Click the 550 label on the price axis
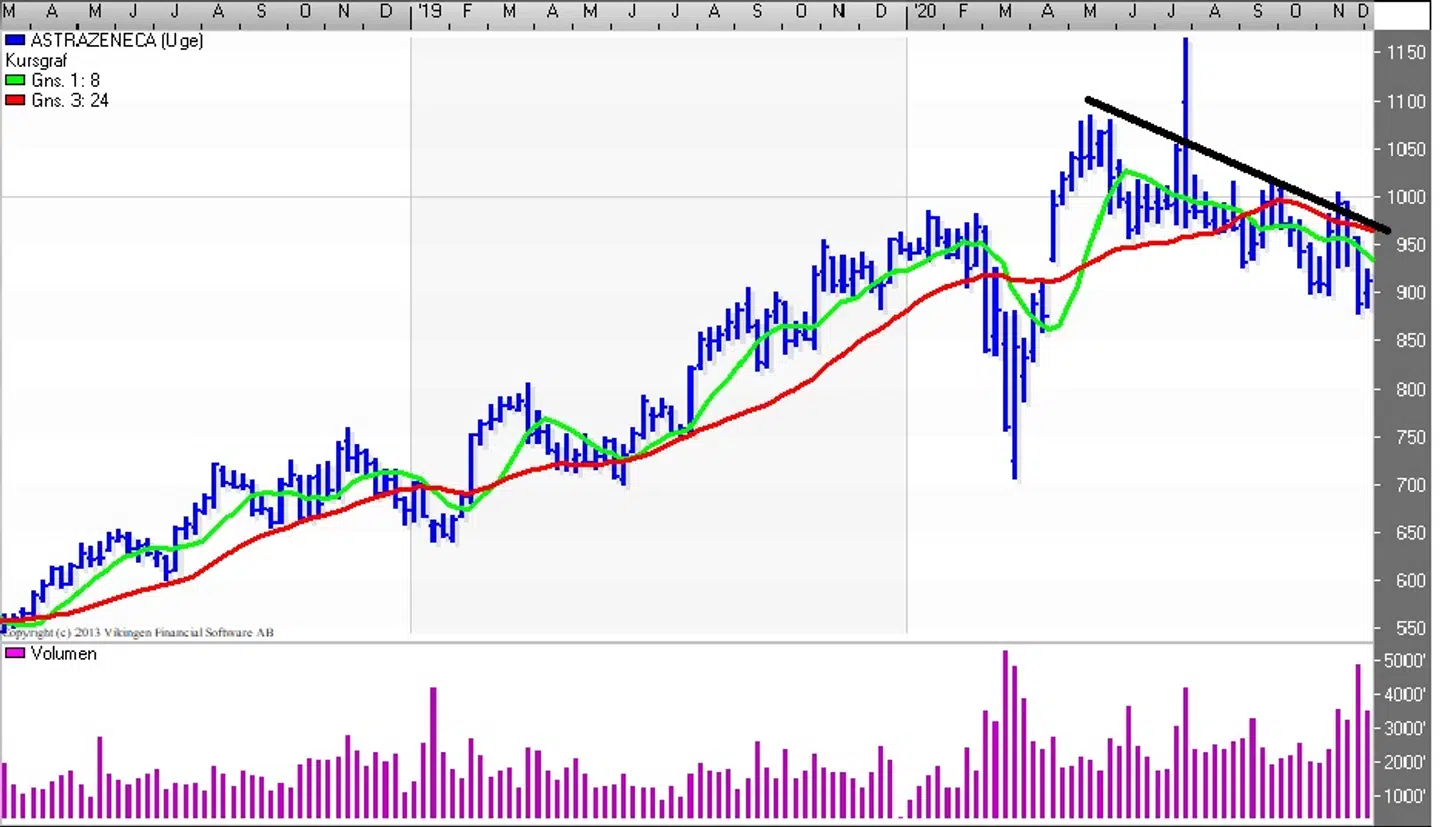 pyautogui.click(x=1408, y=628)
